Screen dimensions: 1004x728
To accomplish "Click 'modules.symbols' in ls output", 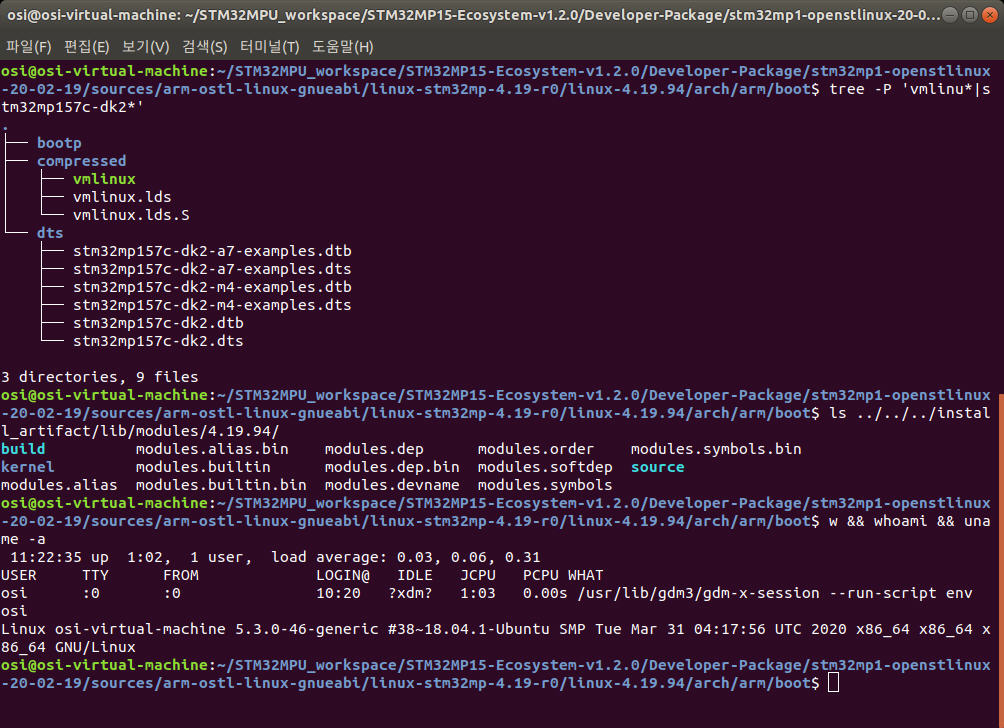I will tap(545, 485).
